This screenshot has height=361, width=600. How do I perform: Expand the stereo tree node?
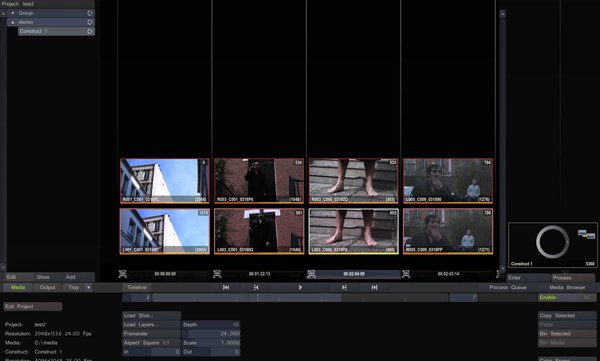pyautogui.click(x=13, y=22)
